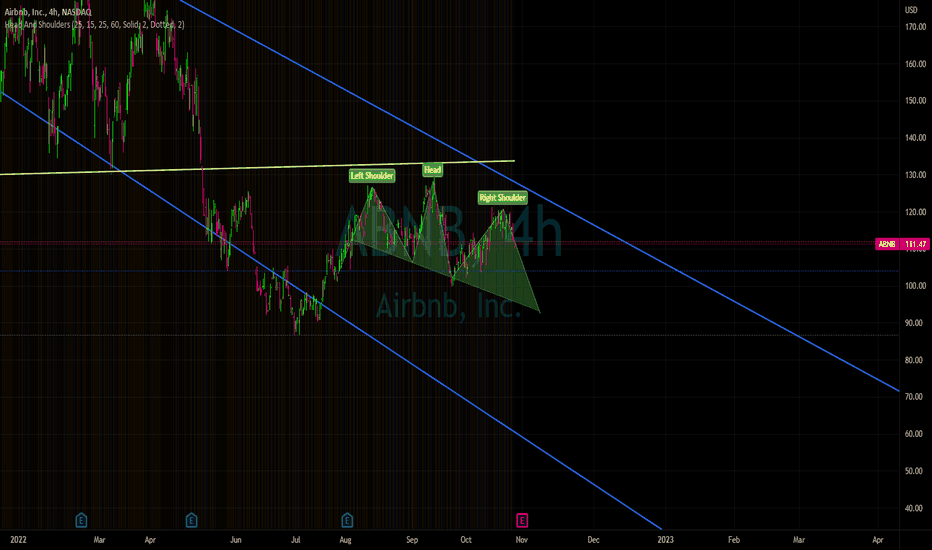Click the 80.00 price axis label
Image resolution: width=932 pixels, height=550 pixels.
(914, 360)
